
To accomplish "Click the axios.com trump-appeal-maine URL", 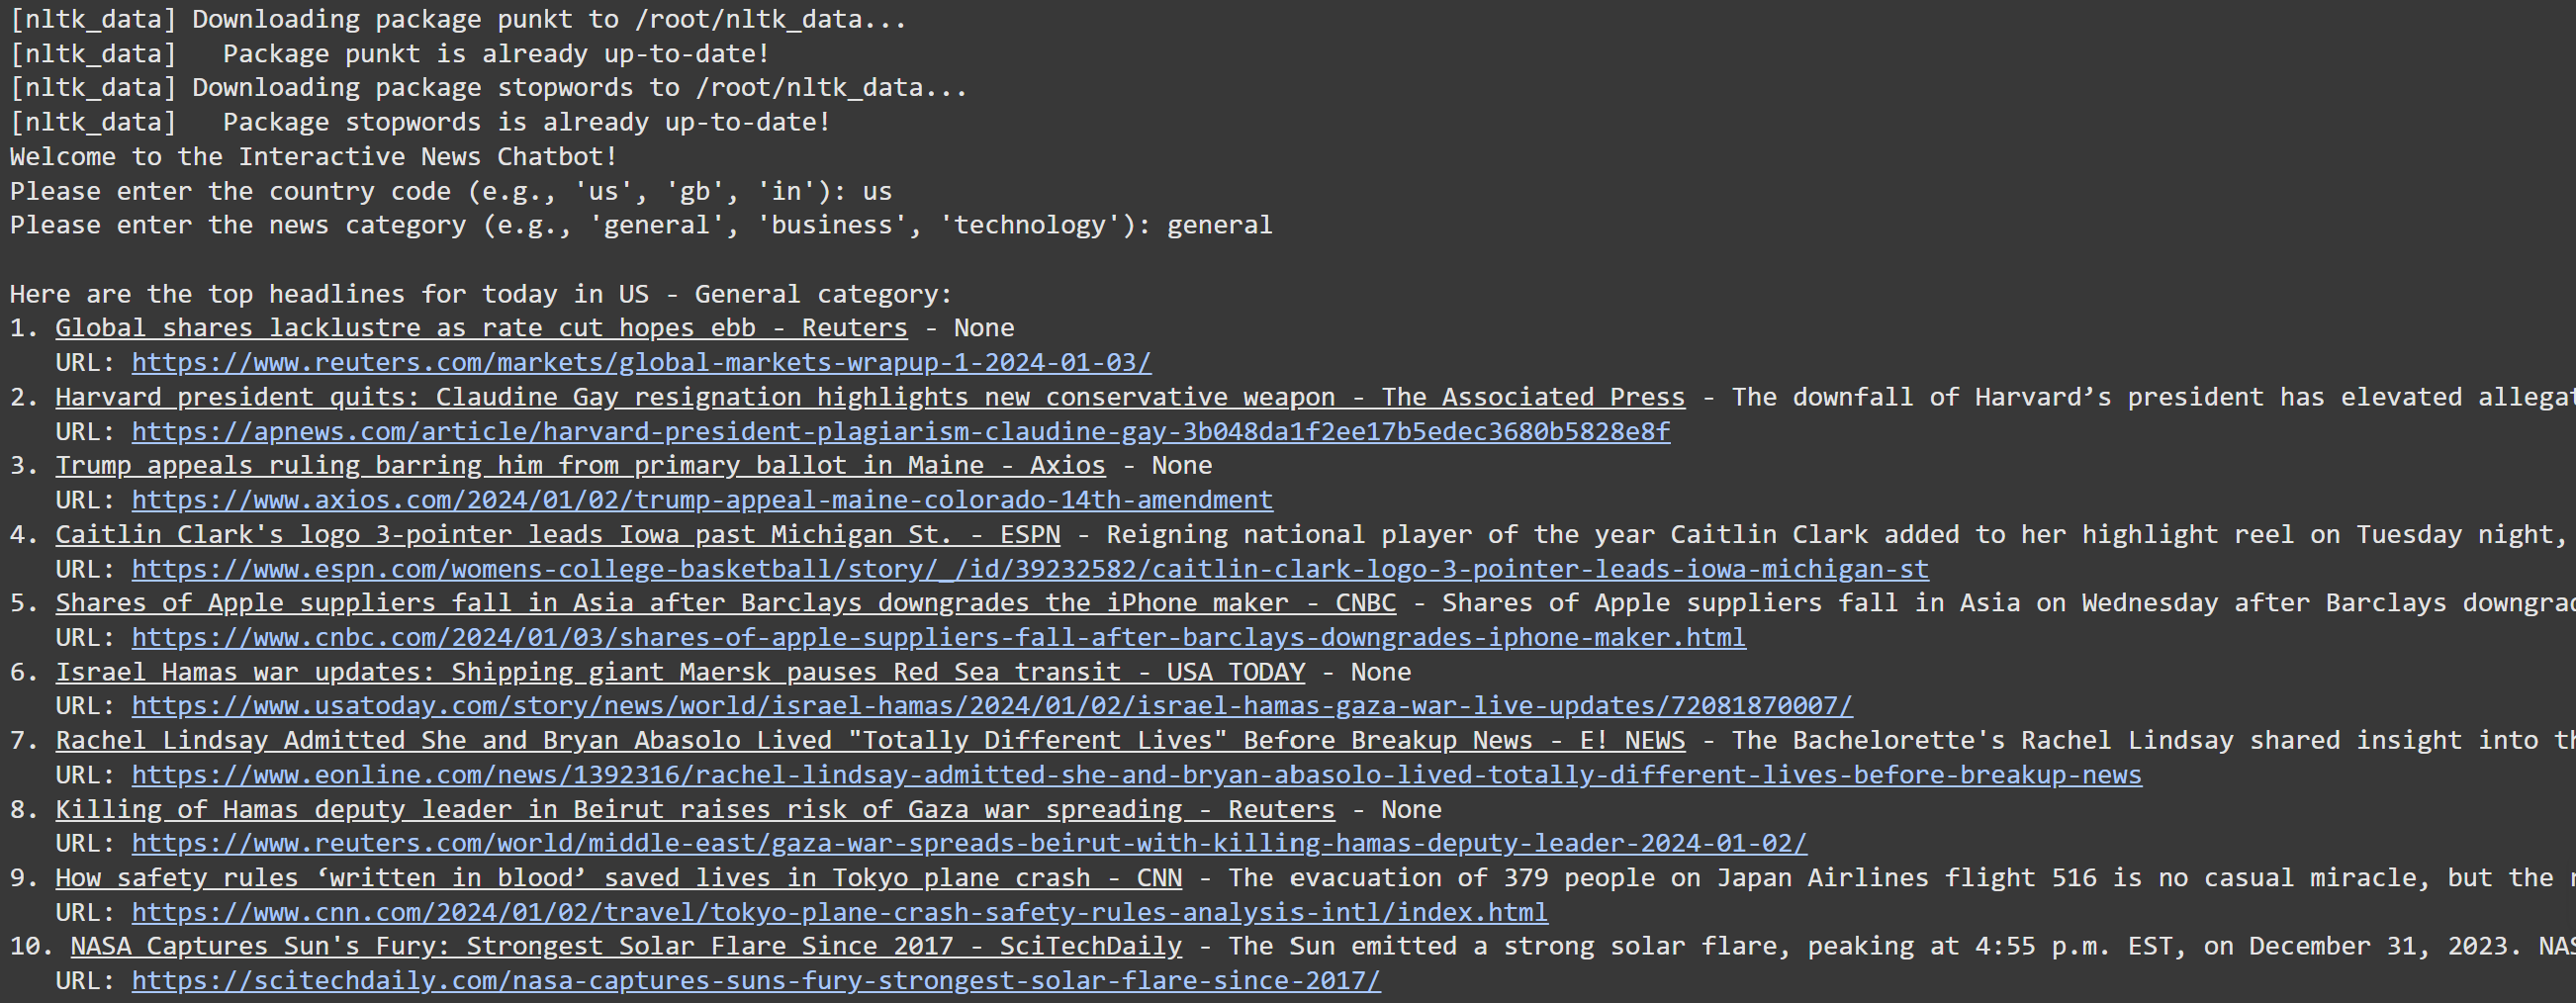I will [700, 500].
